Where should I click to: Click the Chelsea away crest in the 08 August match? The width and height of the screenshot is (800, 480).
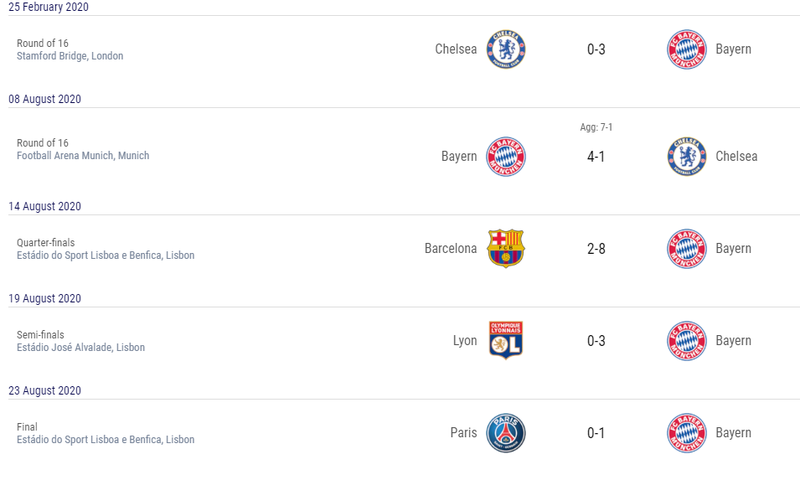point(687,157)
